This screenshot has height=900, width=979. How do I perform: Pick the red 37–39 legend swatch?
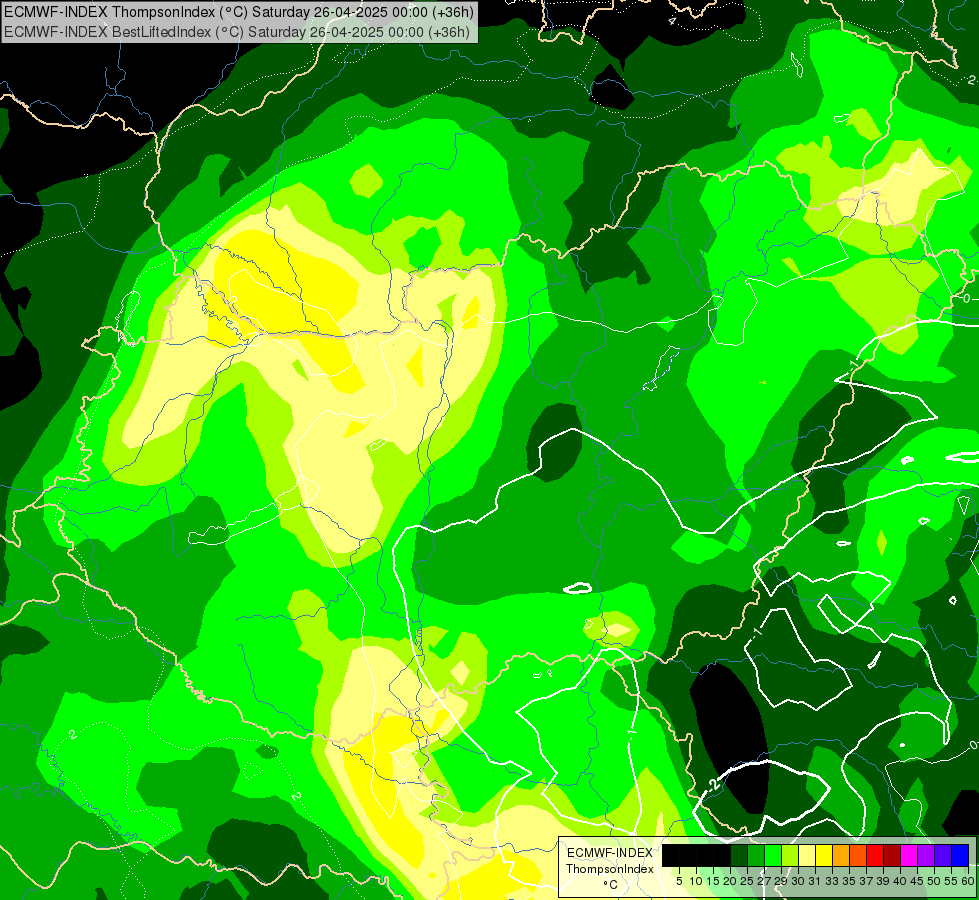[x=875, y=856]
